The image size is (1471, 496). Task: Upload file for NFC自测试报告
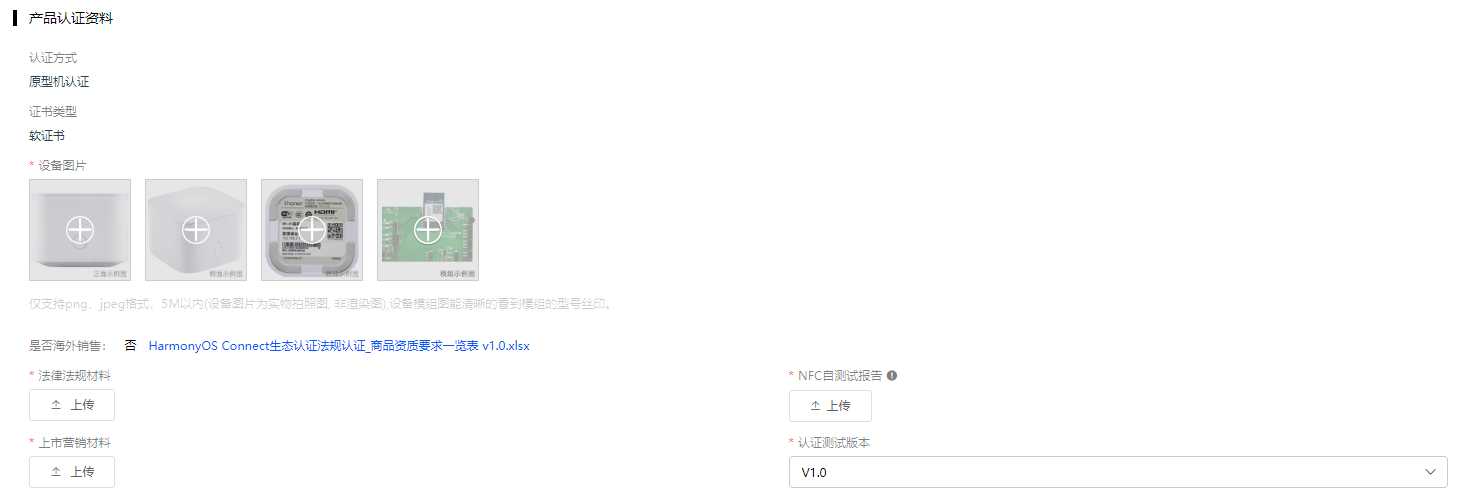click(x=830, y=405)
